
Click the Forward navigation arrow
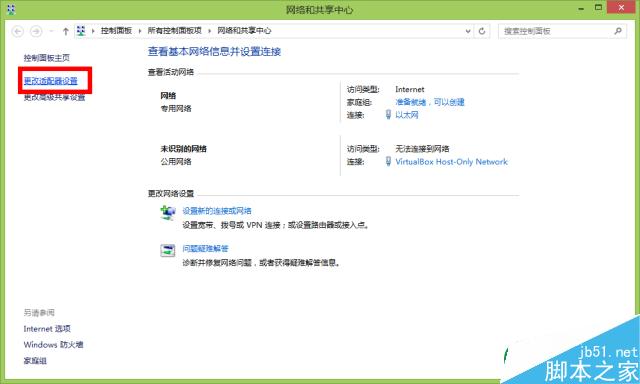(x=36, y=31)
